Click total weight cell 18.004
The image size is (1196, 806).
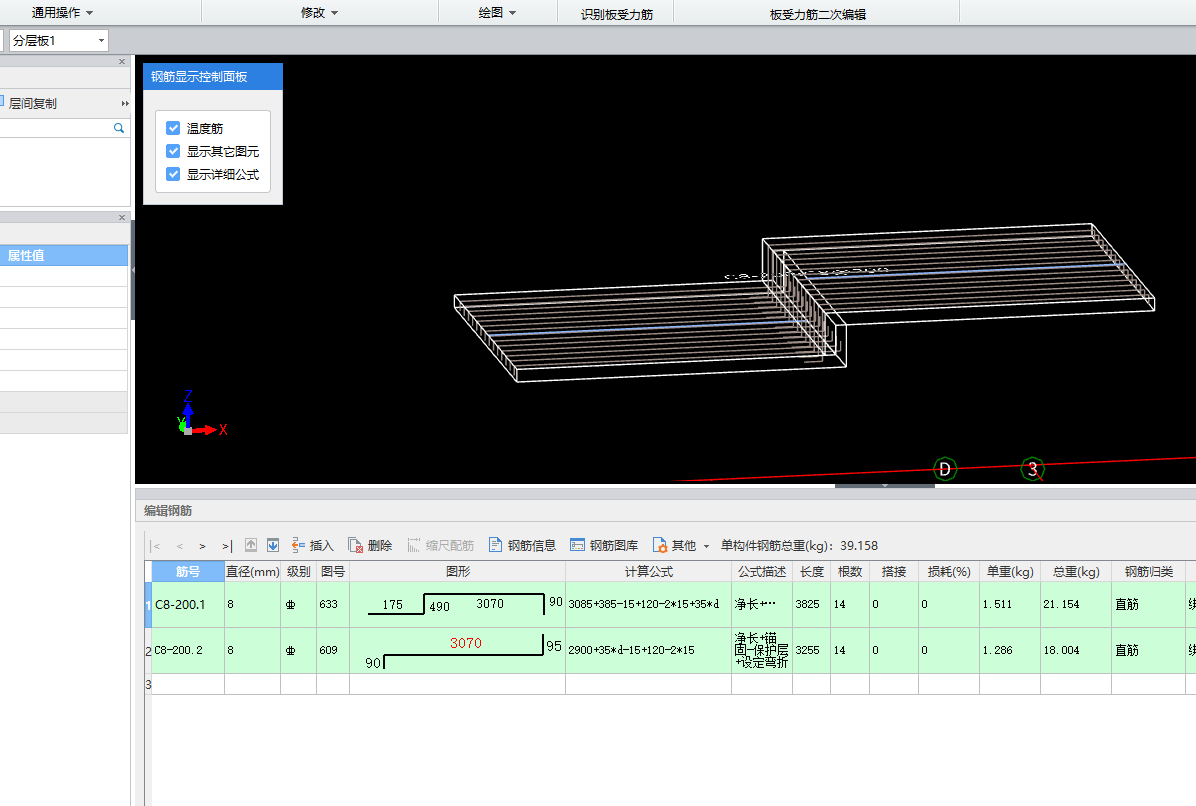coord(1075,650)
